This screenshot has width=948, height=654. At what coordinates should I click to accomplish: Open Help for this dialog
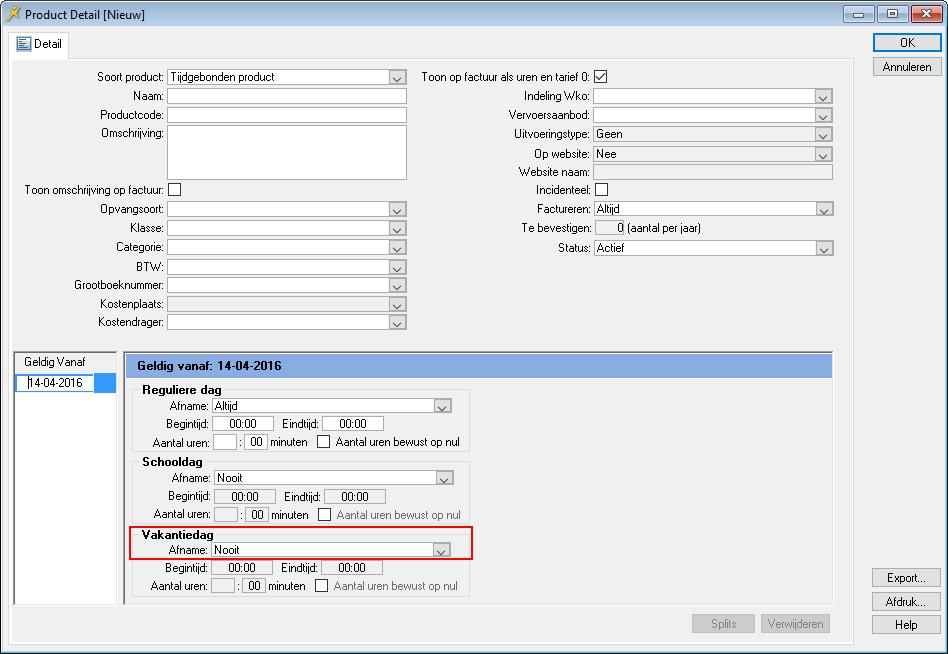pyautogui.click(x=906, y=625)
